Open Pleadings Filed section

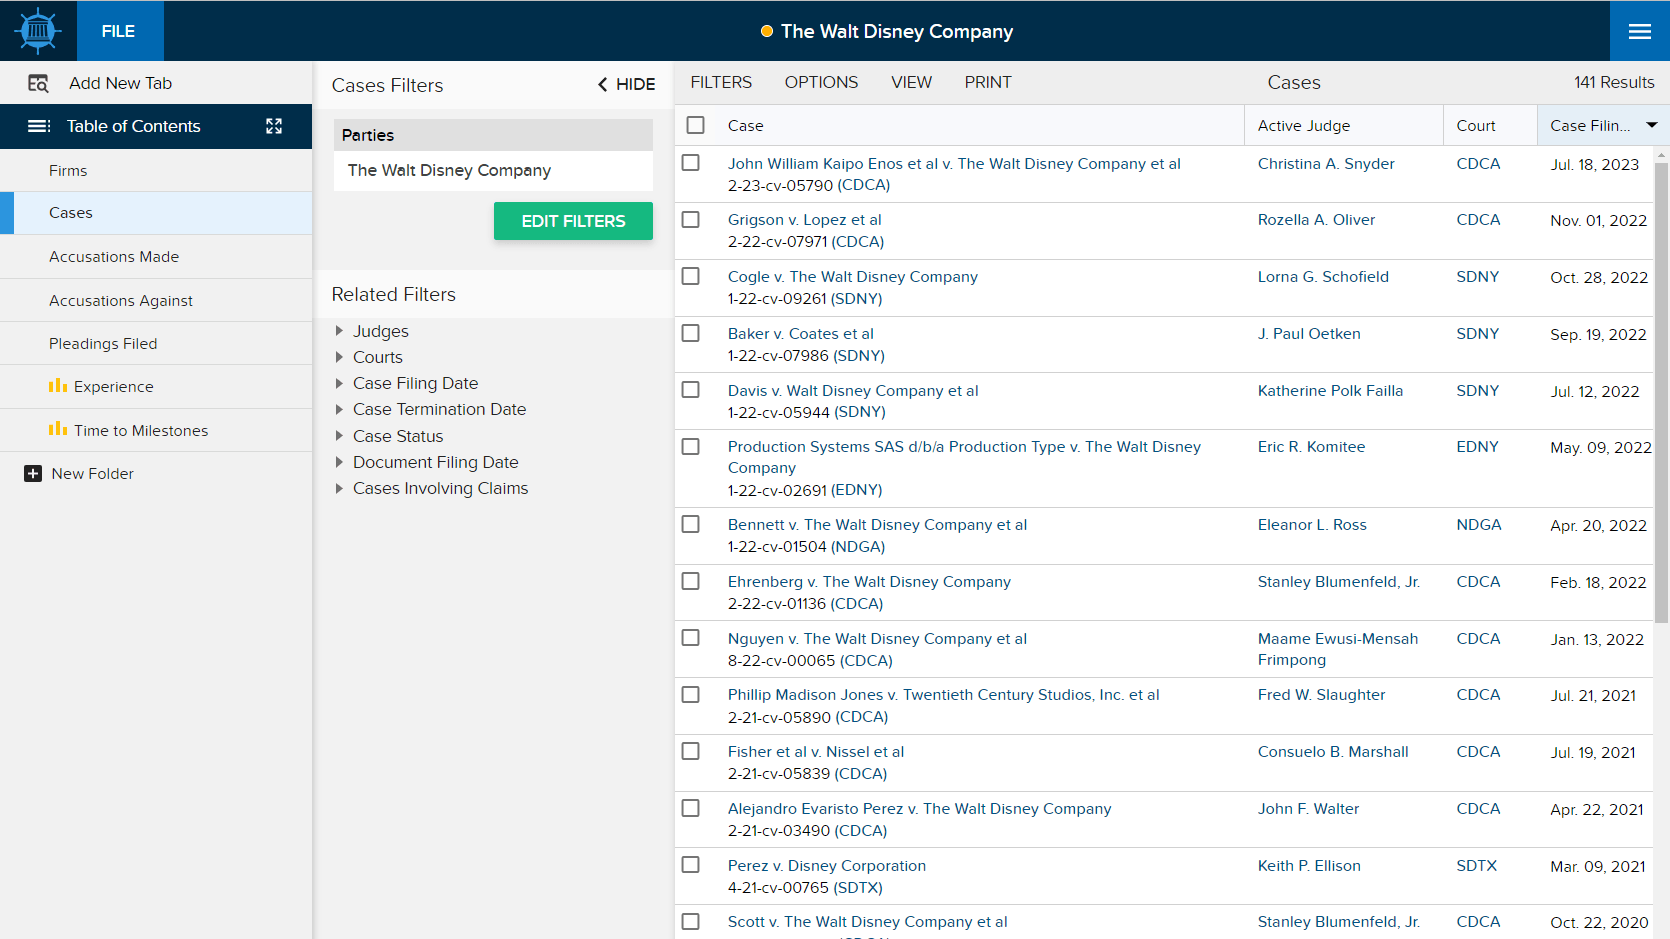click(156, 343)
